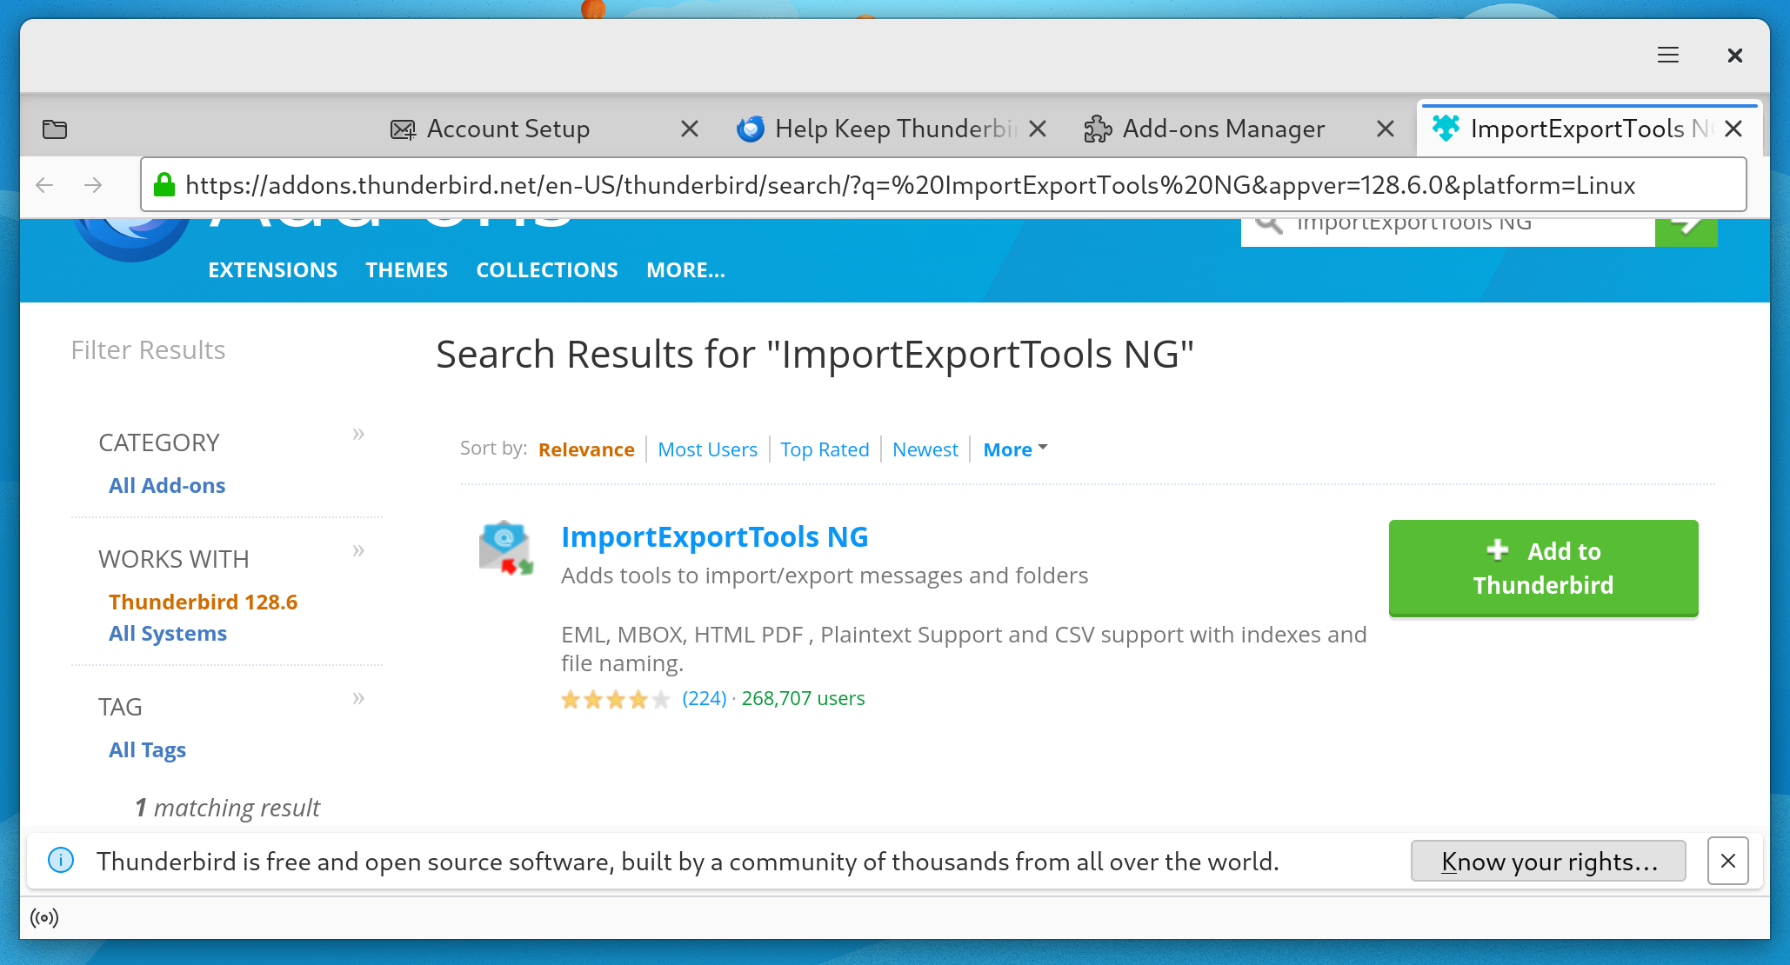
Task: Sort results by Relevance
Action: 586,450
